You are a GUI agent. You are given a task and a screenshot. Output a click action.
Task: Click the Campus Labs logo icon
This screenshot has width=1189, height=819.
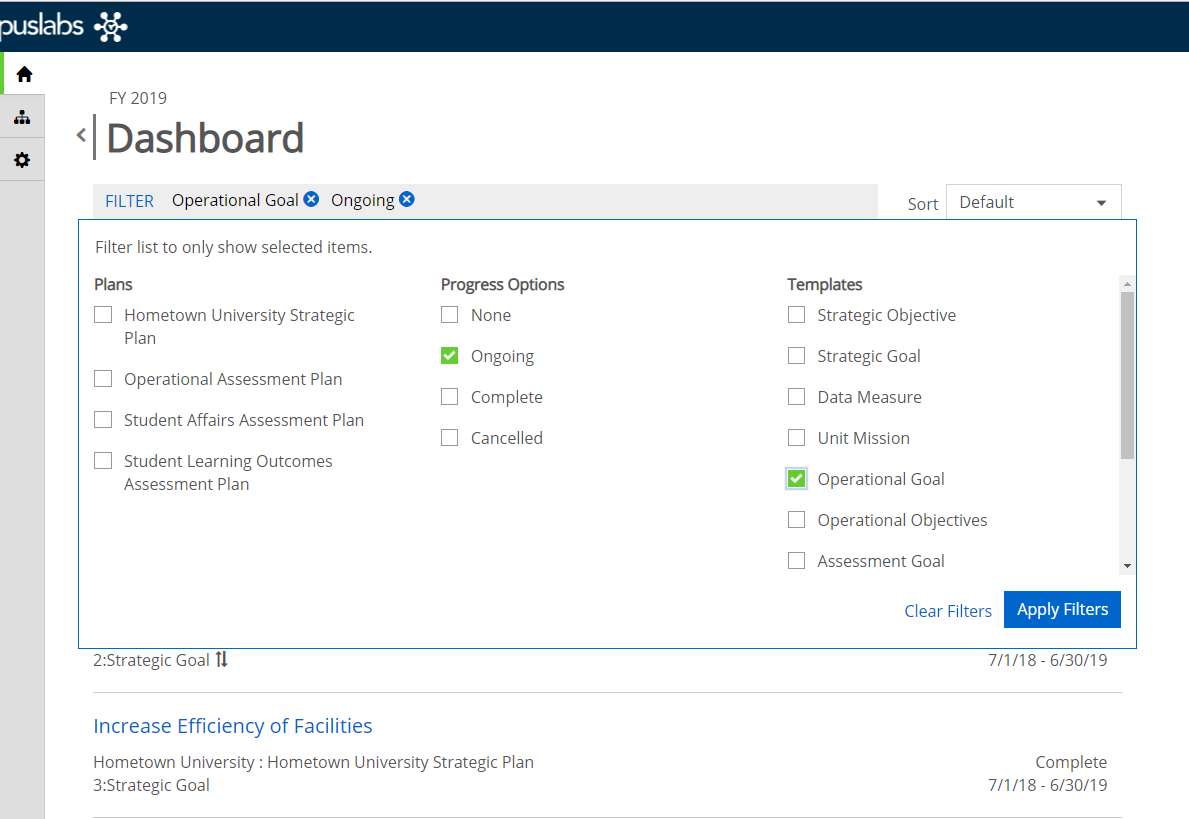click(111, 27)
